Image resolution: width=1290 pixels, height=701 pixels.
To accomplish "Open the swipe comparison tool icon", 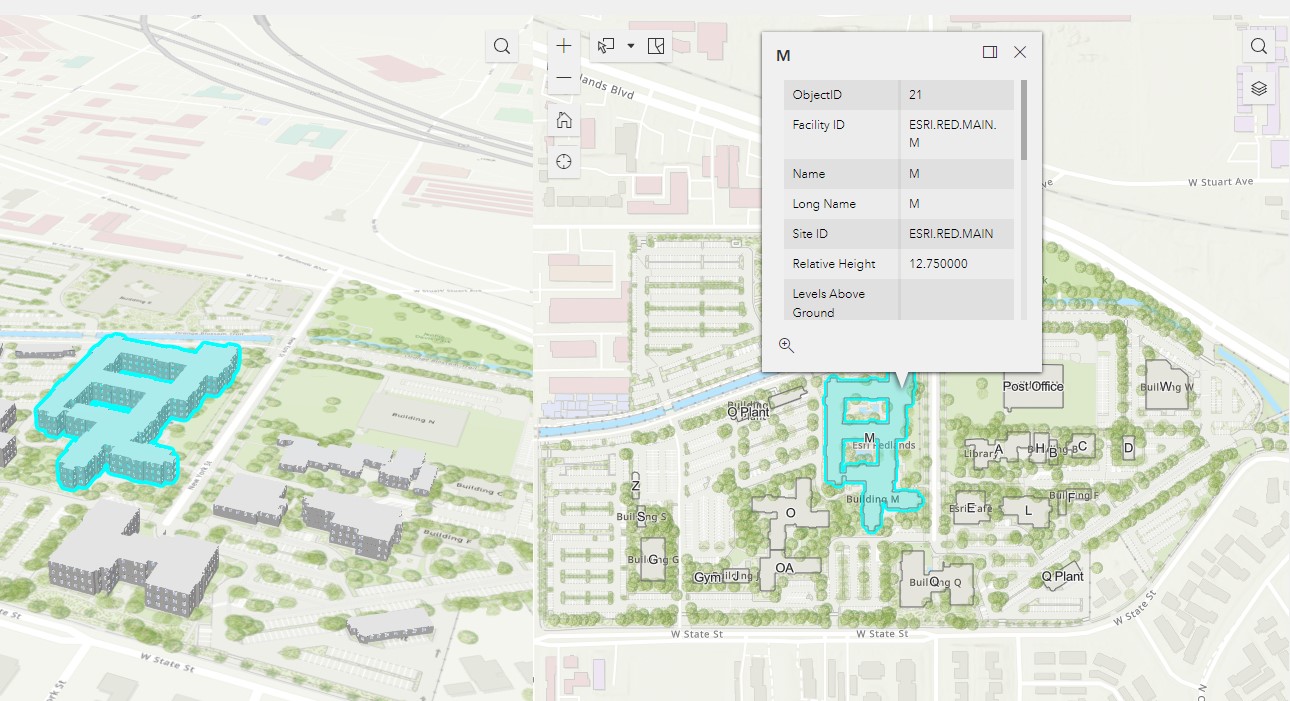I will click(656, 46).
